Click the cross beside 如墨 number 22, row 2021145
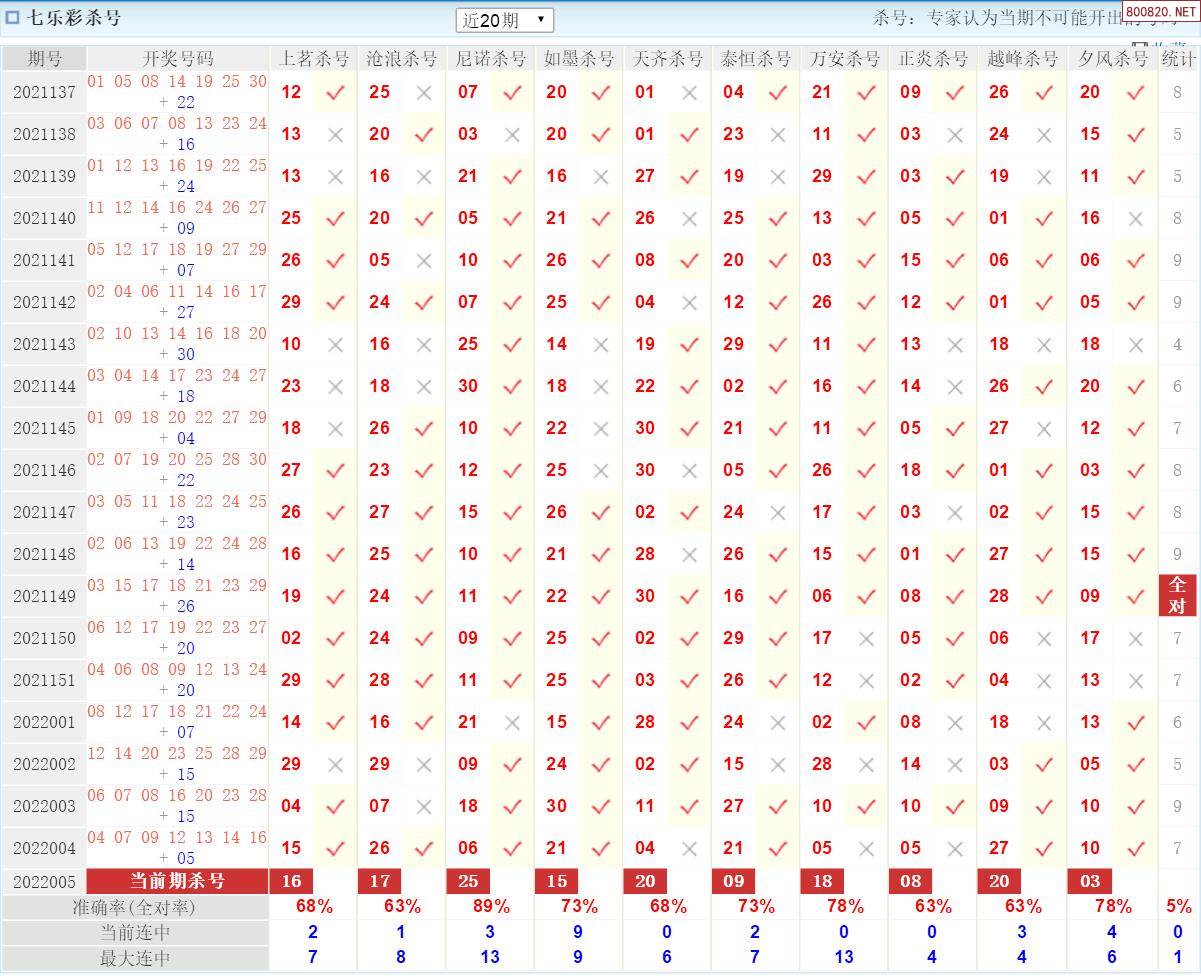The height and width of the screenshot is (978, 1201). pos(600,428)
